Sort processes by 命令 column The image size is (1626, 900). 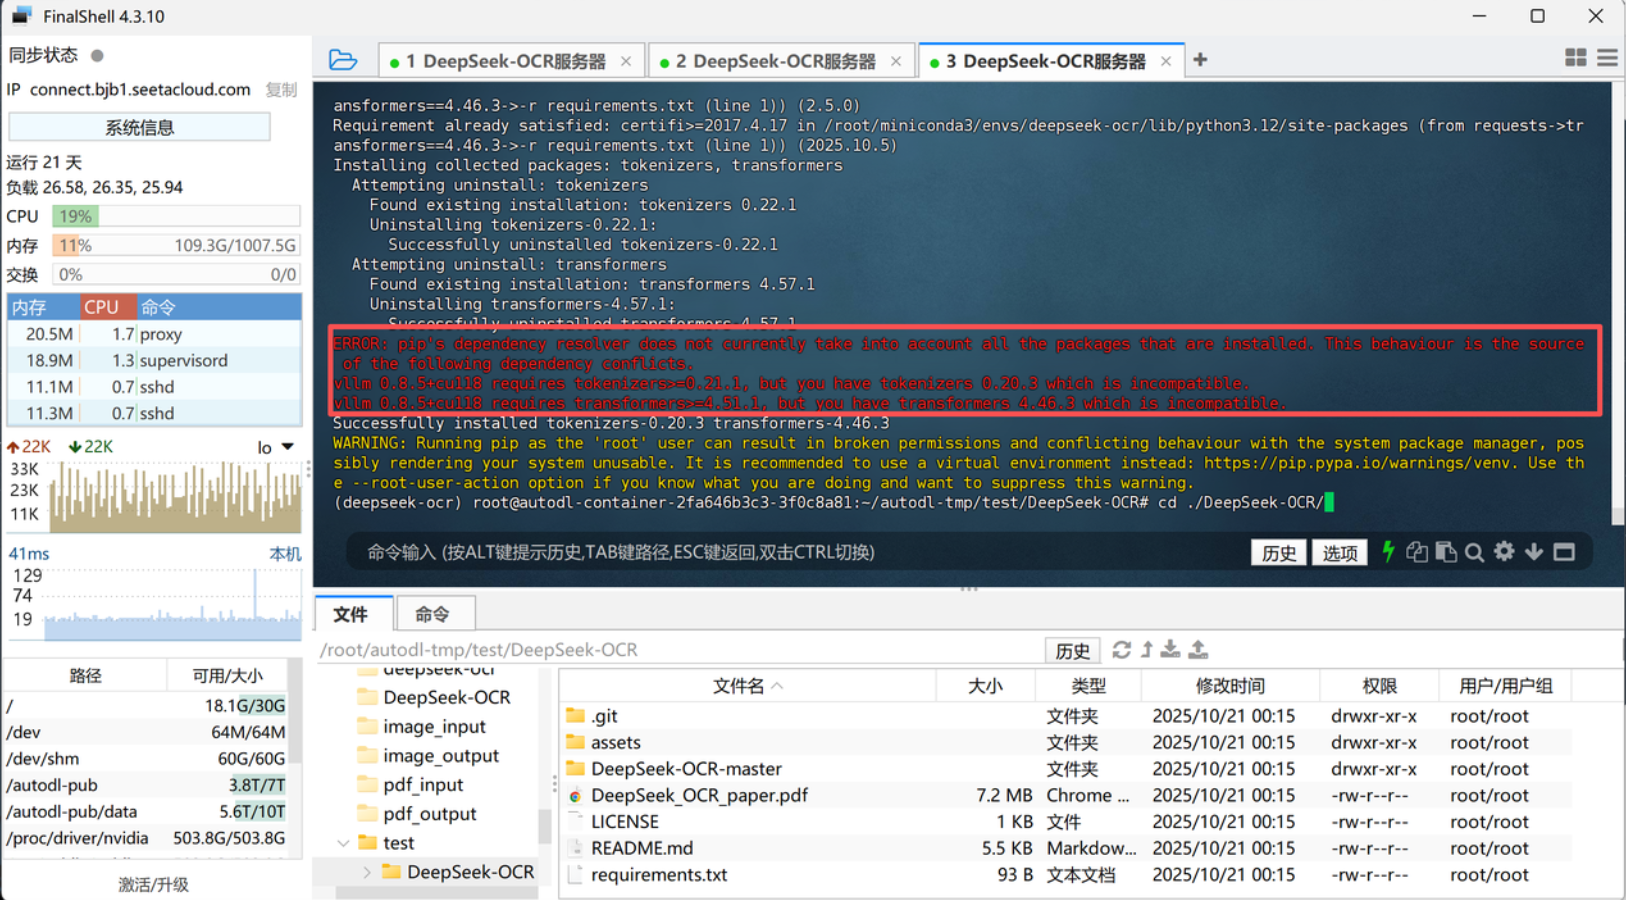[218, 307]
